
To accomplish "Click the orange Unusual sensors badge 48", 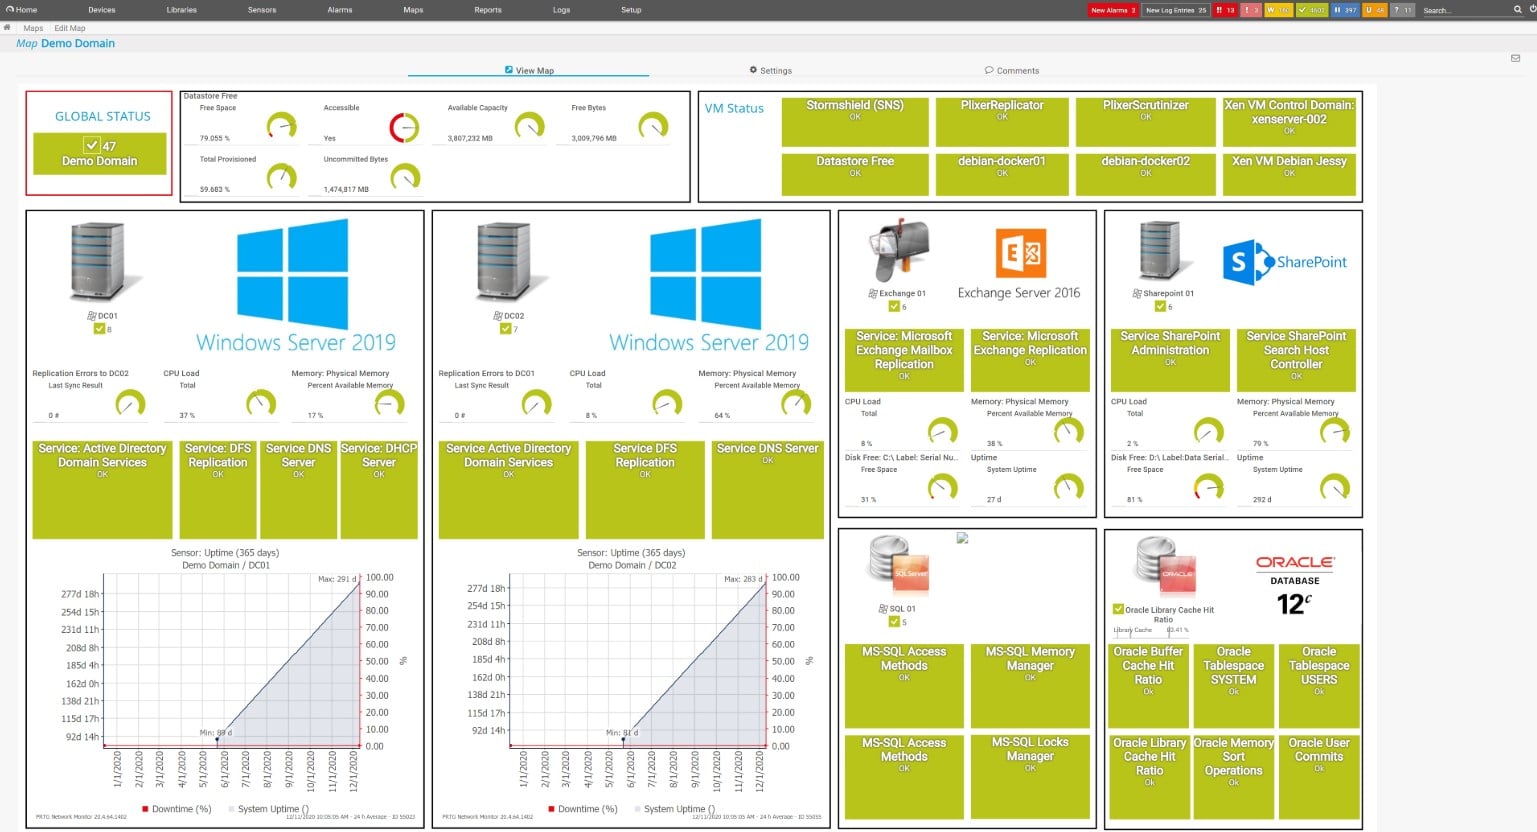I will (1375, 10).
